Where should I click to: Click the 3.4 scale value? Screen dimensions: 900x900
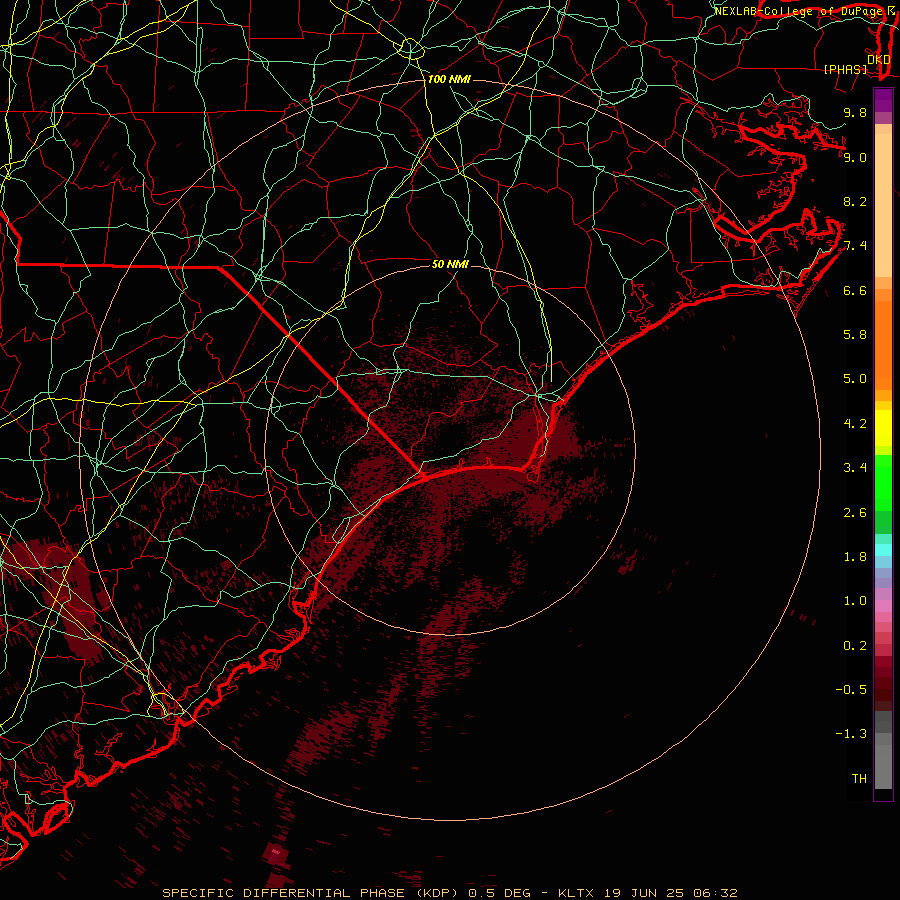[x=855, y=468]
